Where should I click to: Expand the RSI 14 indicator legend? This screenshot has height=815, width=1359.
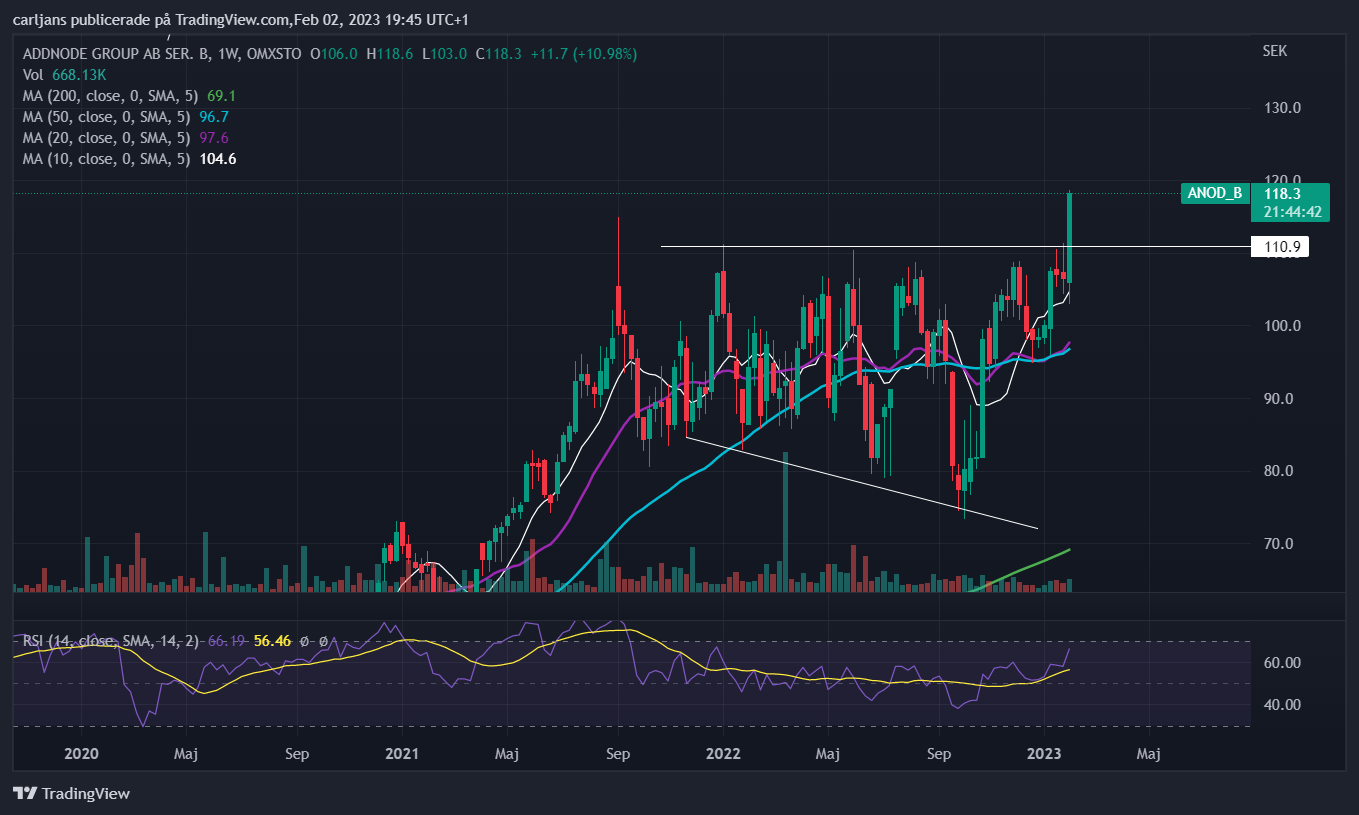point(110,640)
